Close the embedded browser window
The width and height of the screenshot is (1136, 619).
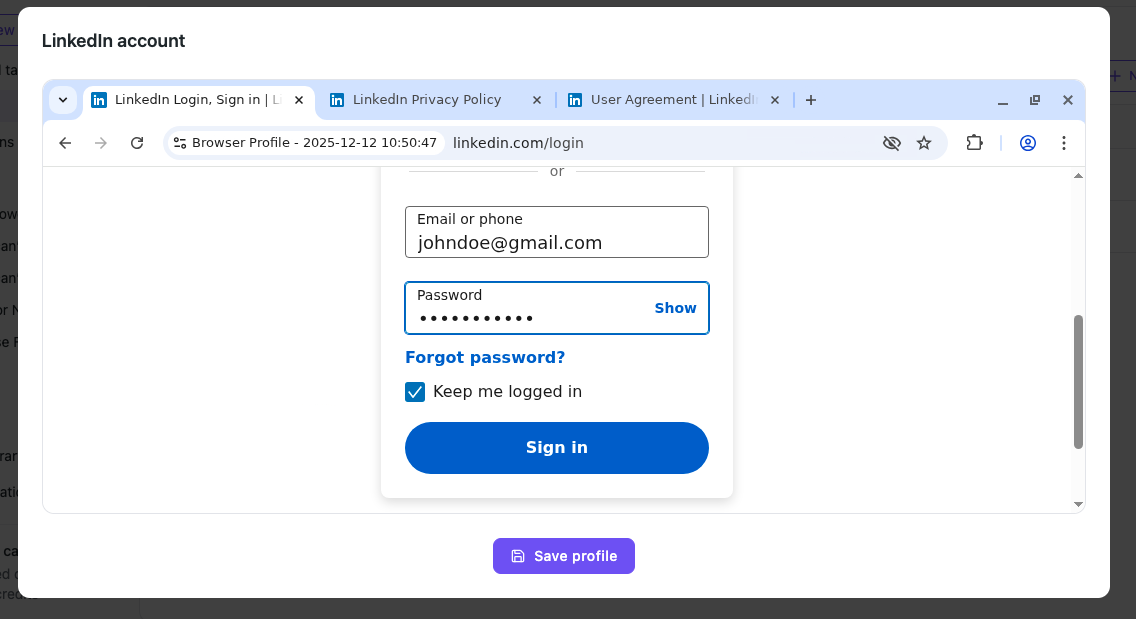tap(1067, 100)
